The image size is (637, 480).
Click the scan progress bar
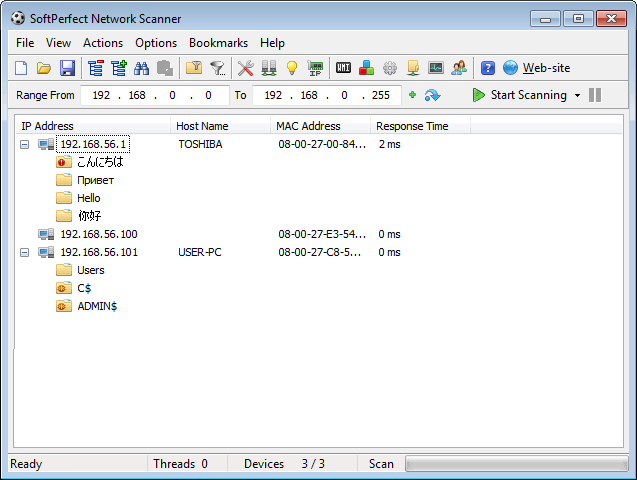tap(516, 464)
